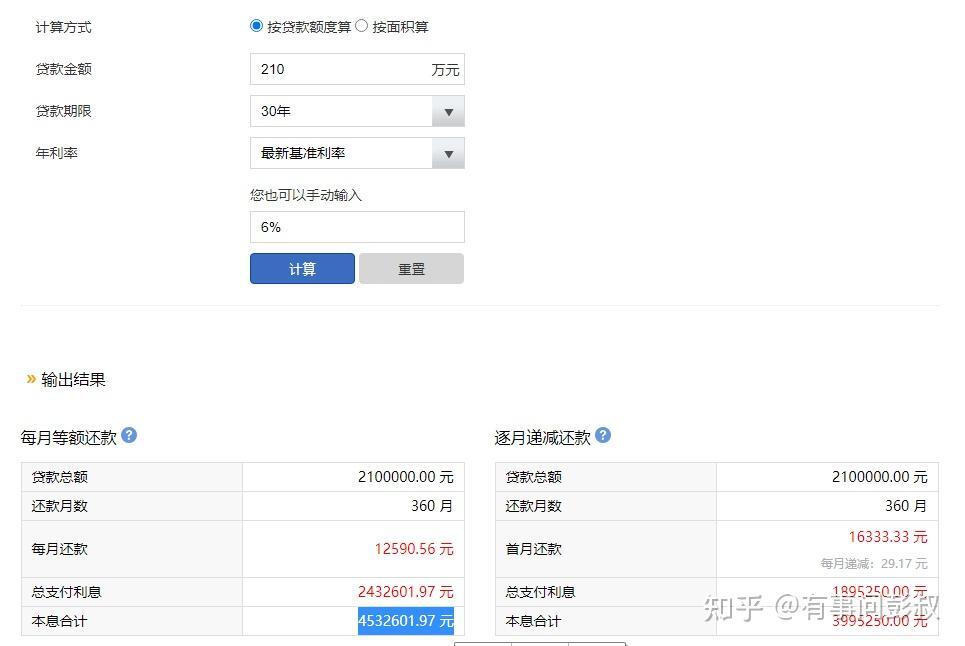This screenshot has height=646, width=965.
Task: Open the 年利率 combo box showing 最新基准利率
Action: [345, 153]
